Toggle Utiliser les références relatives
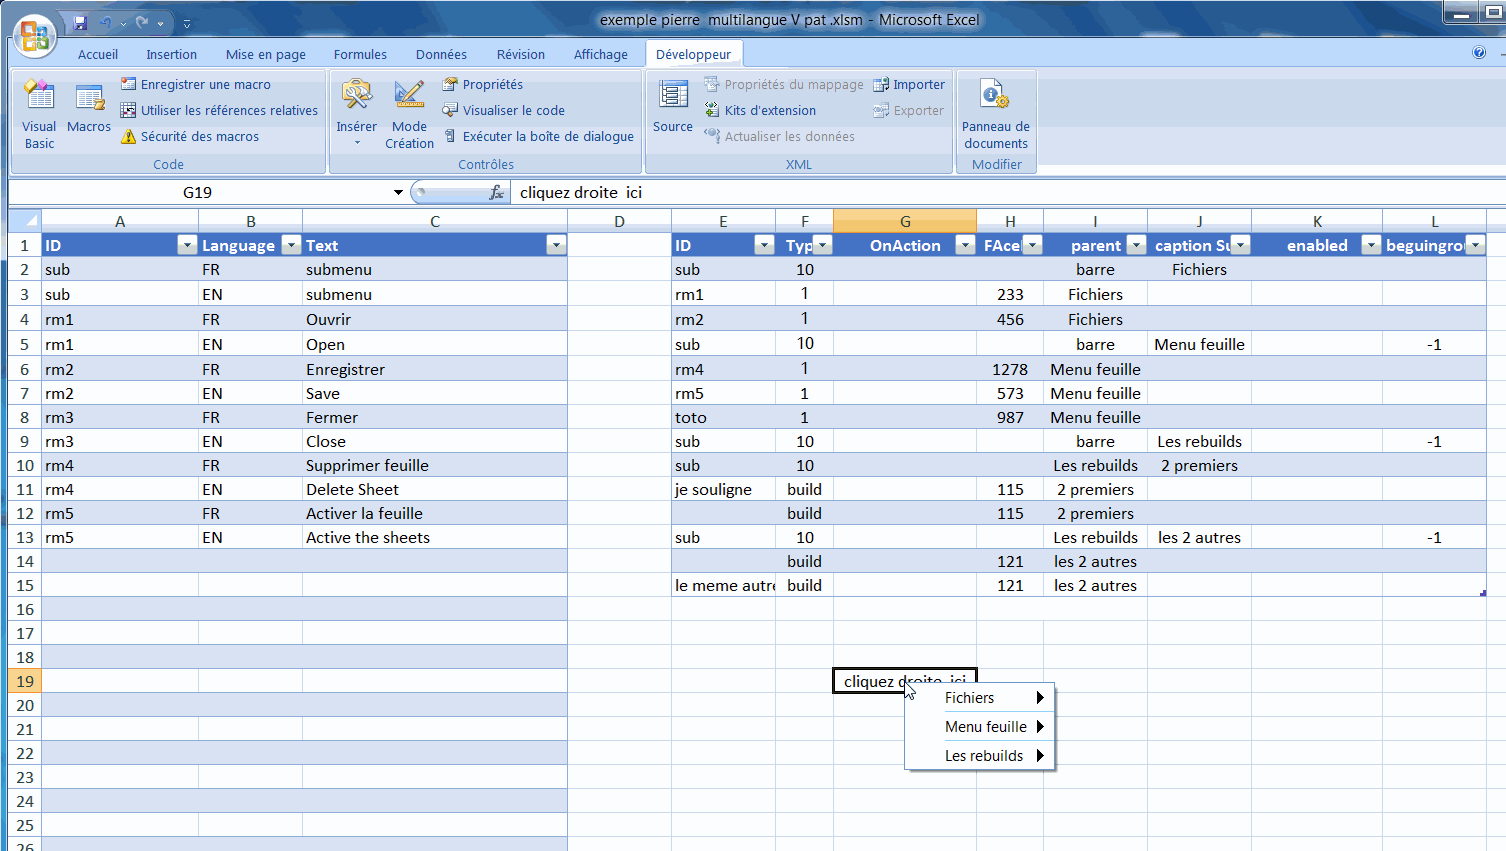Viewport: 1506px width, 851px height. [219, 110]
